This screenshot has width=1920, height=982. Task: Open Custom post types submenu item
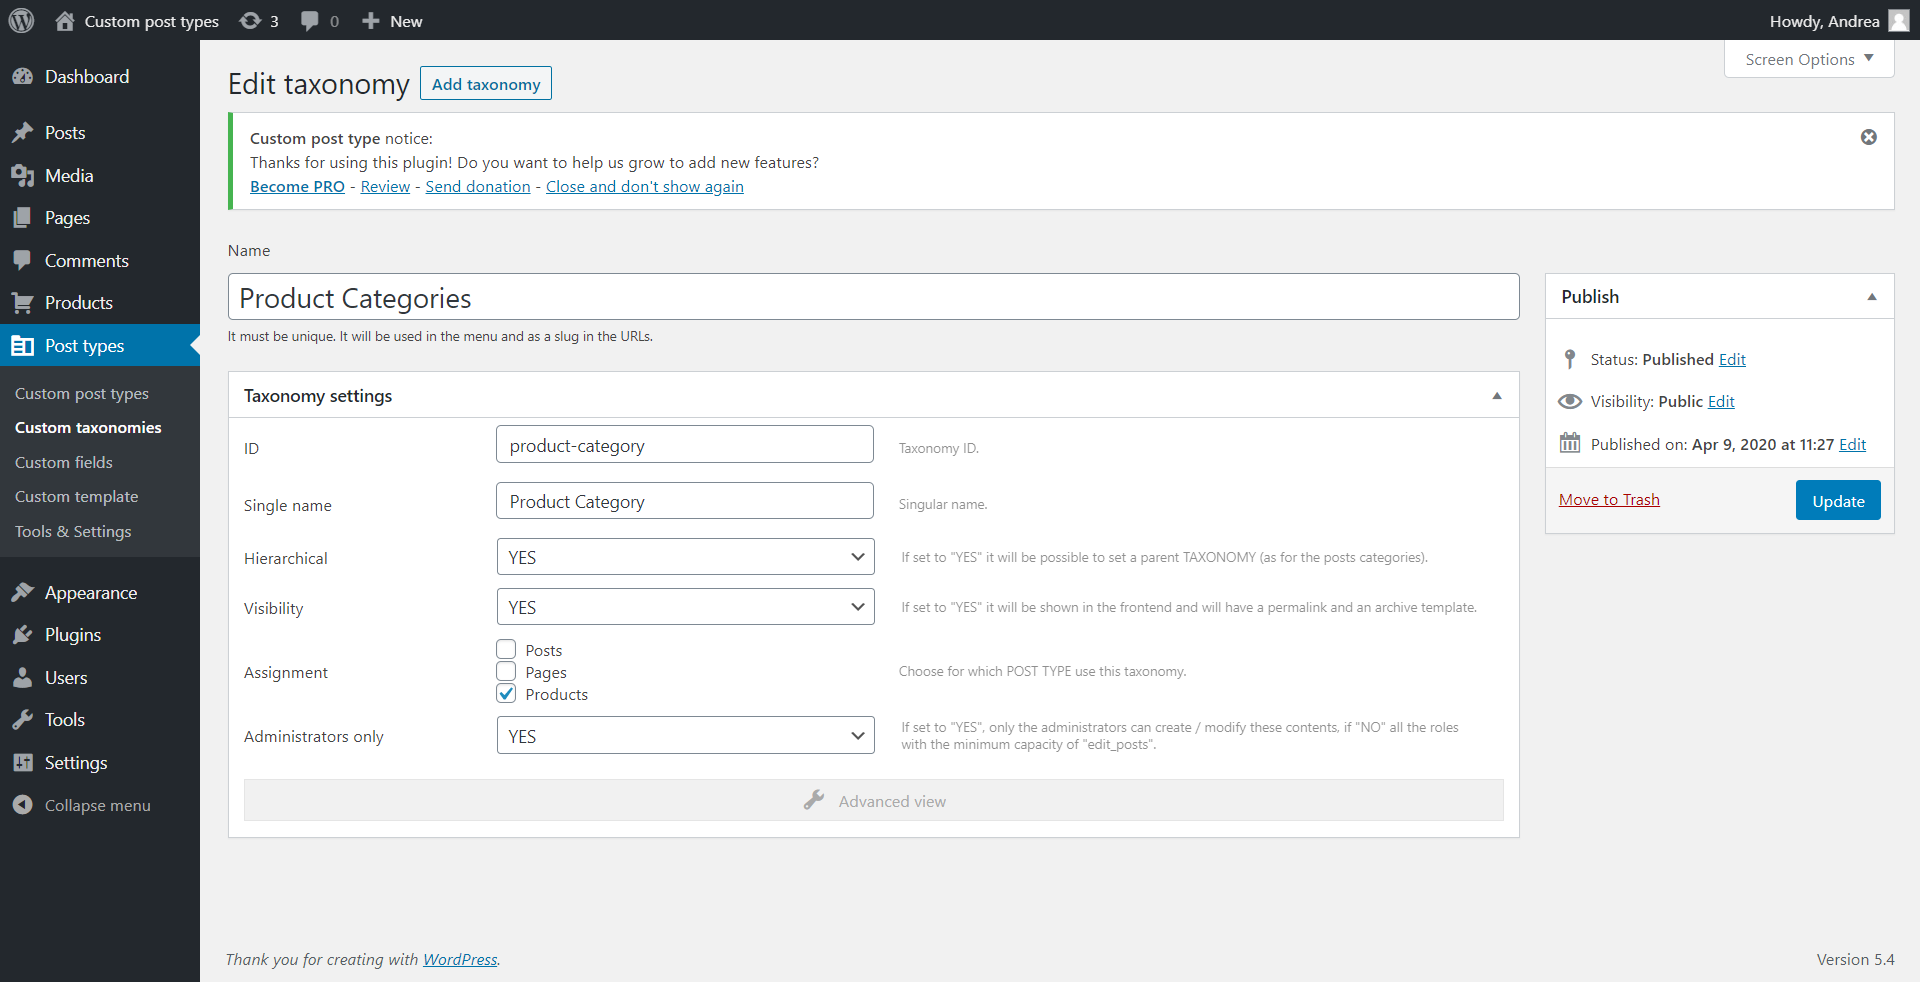coord(82,394)
